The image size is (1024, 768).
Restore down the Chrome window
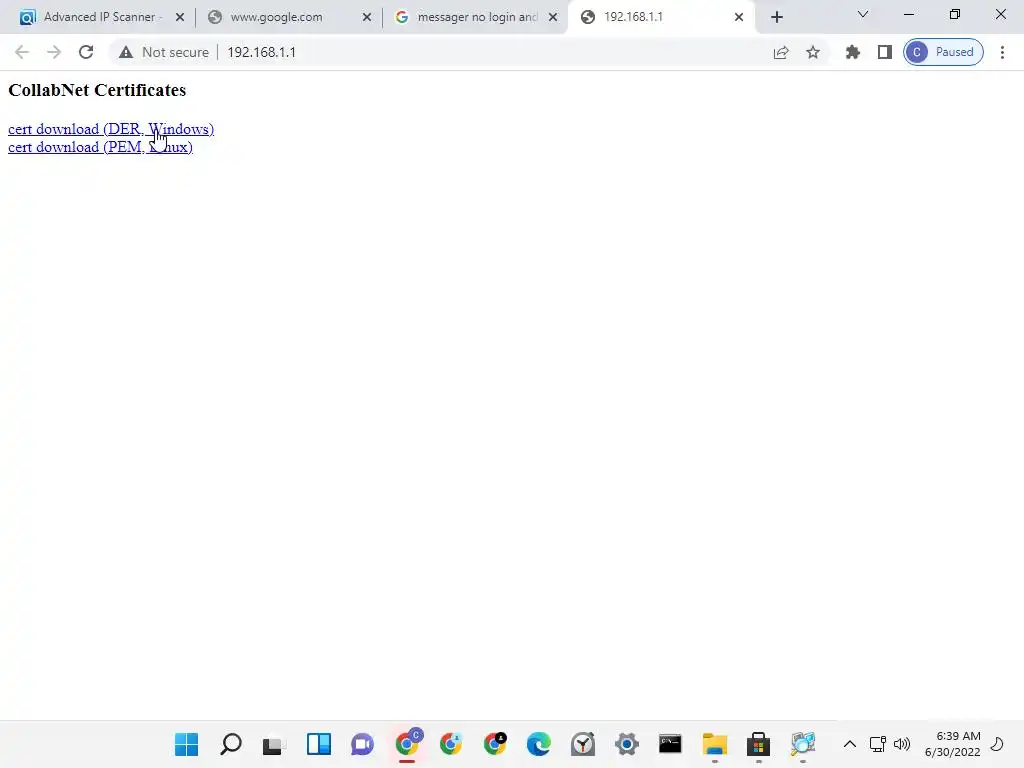click(955, 14)
